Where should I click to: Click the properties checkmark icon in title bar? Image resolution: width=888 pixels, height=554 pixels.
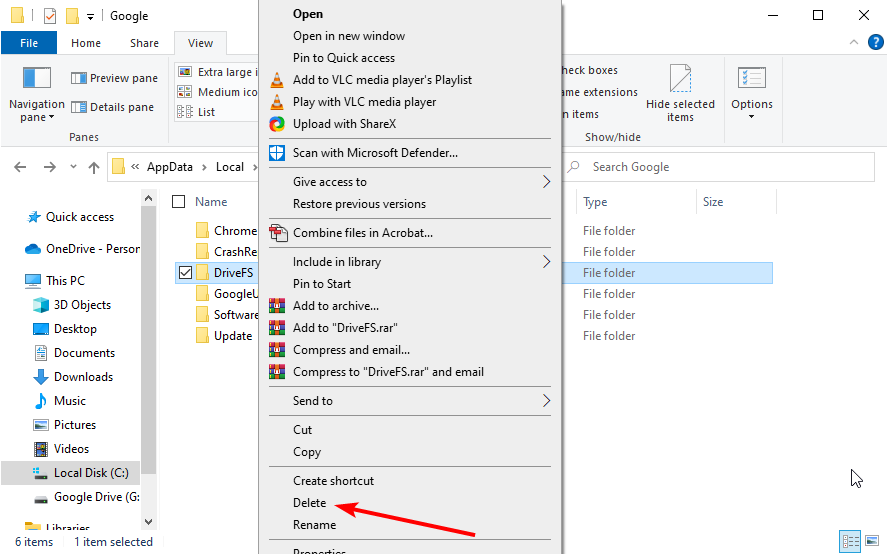pos(50,15)
